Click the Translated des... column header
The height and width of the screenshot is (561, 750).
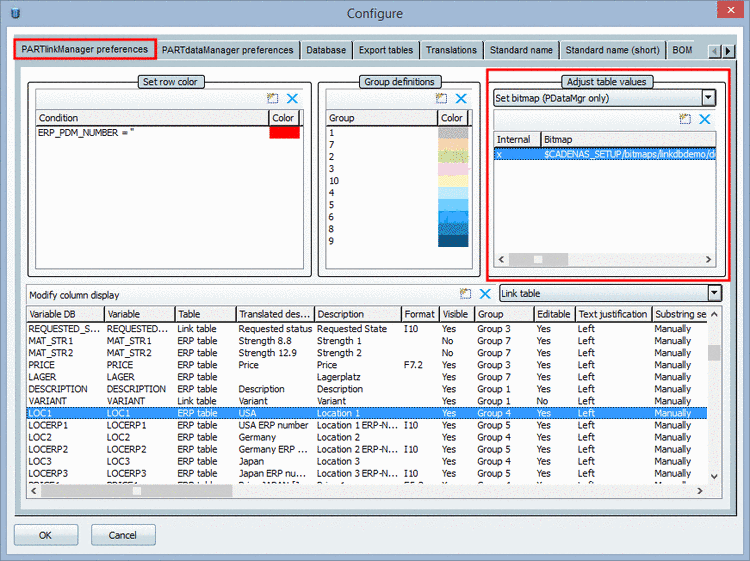(x=275, y=314)
